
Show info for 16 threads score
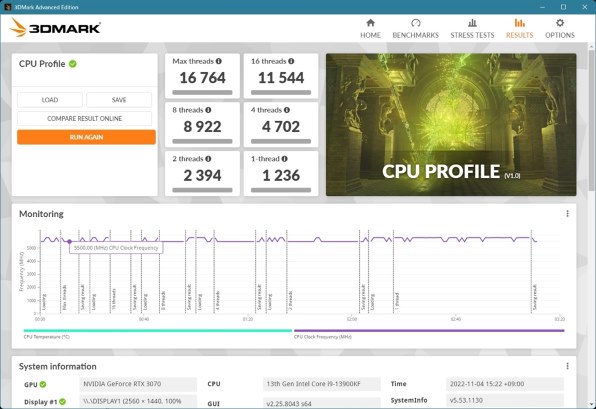(x=291, y=61)
